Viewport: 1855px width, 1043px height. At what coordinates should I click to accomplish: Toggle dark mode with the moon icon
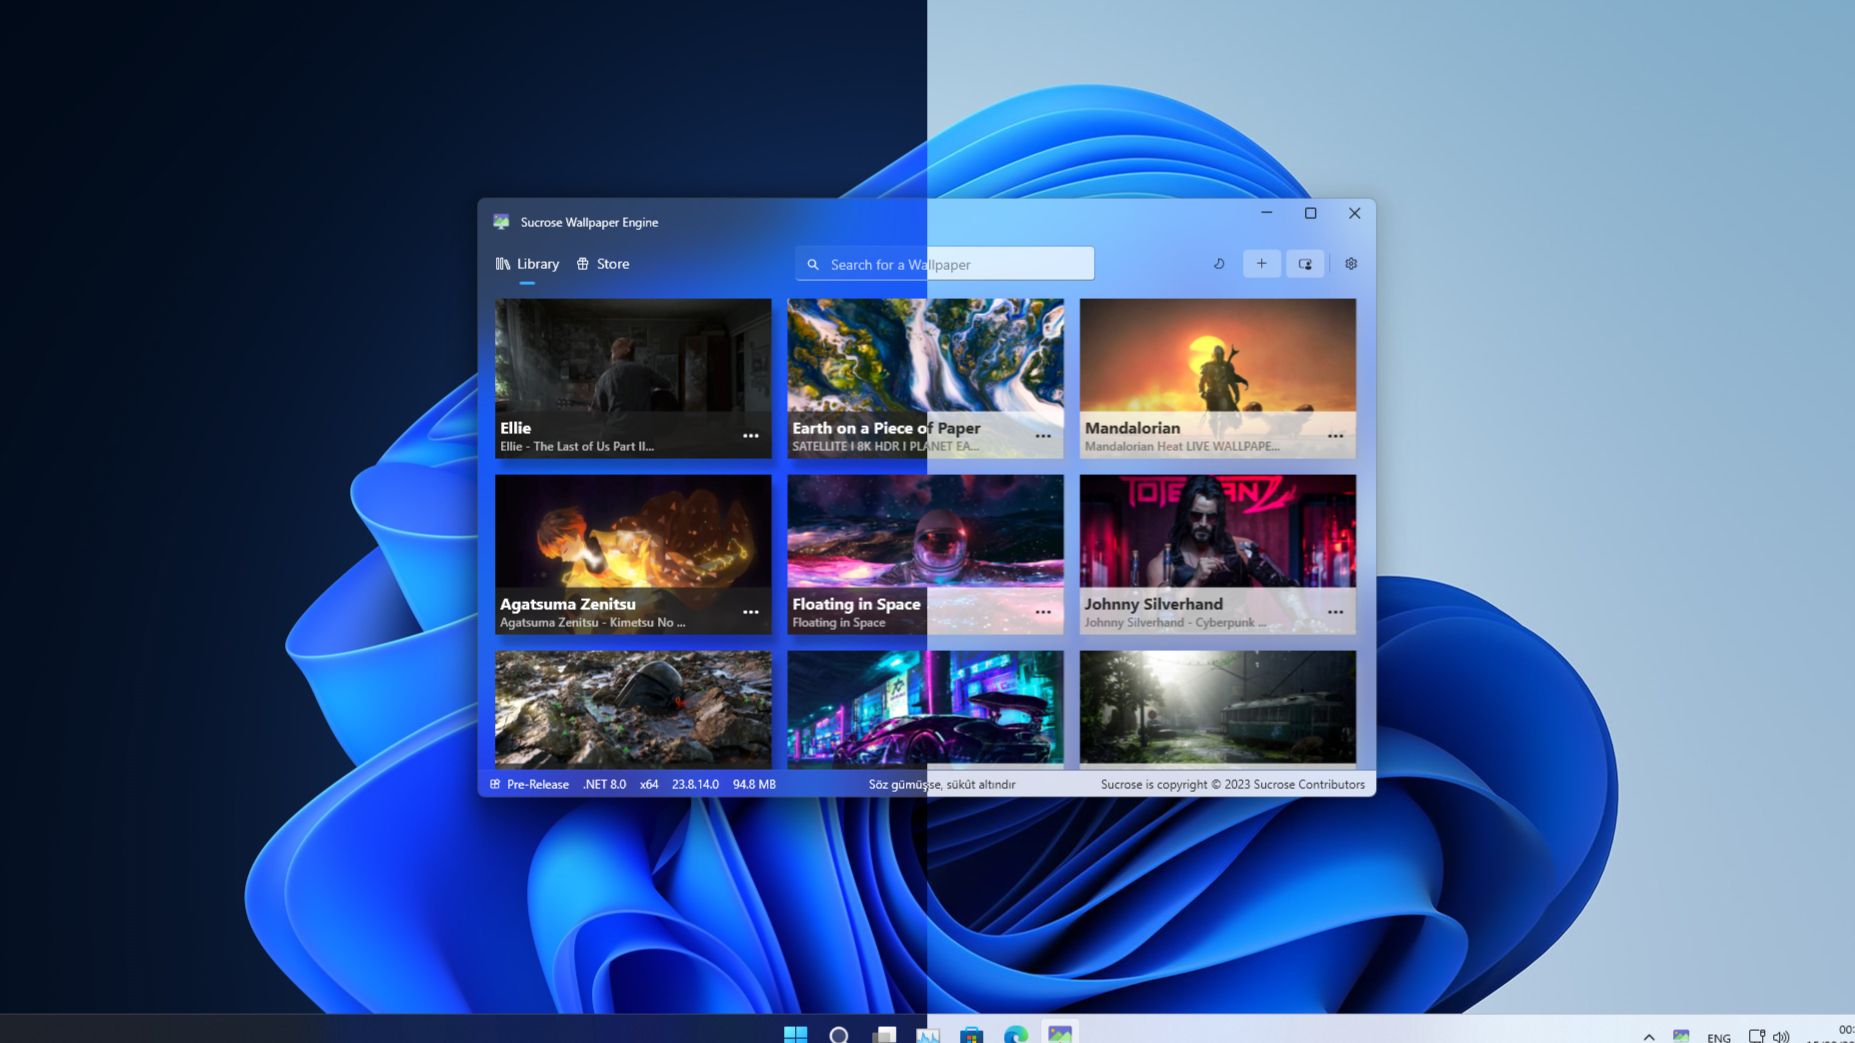tap(1218, 264)
